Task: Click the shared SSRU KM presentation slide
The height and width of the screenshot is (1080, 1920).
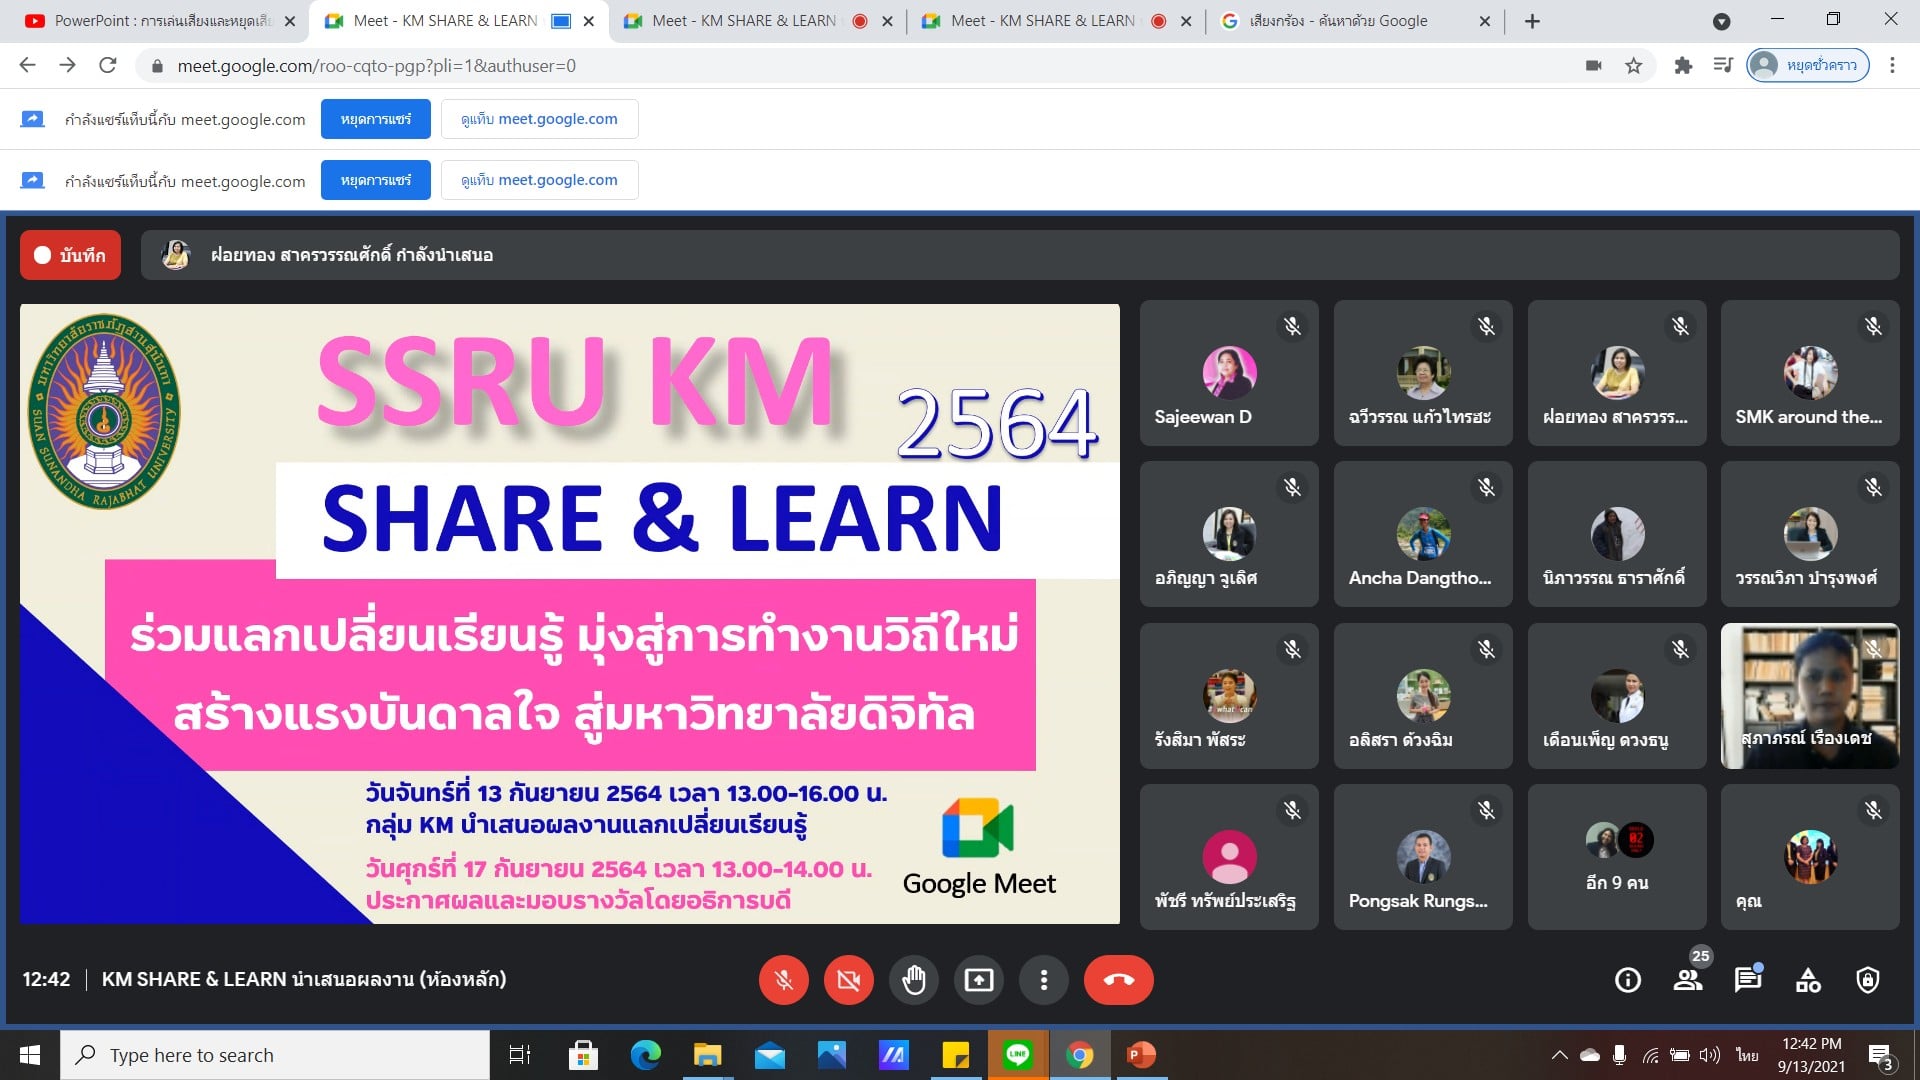Action: [x=569, y=613]
